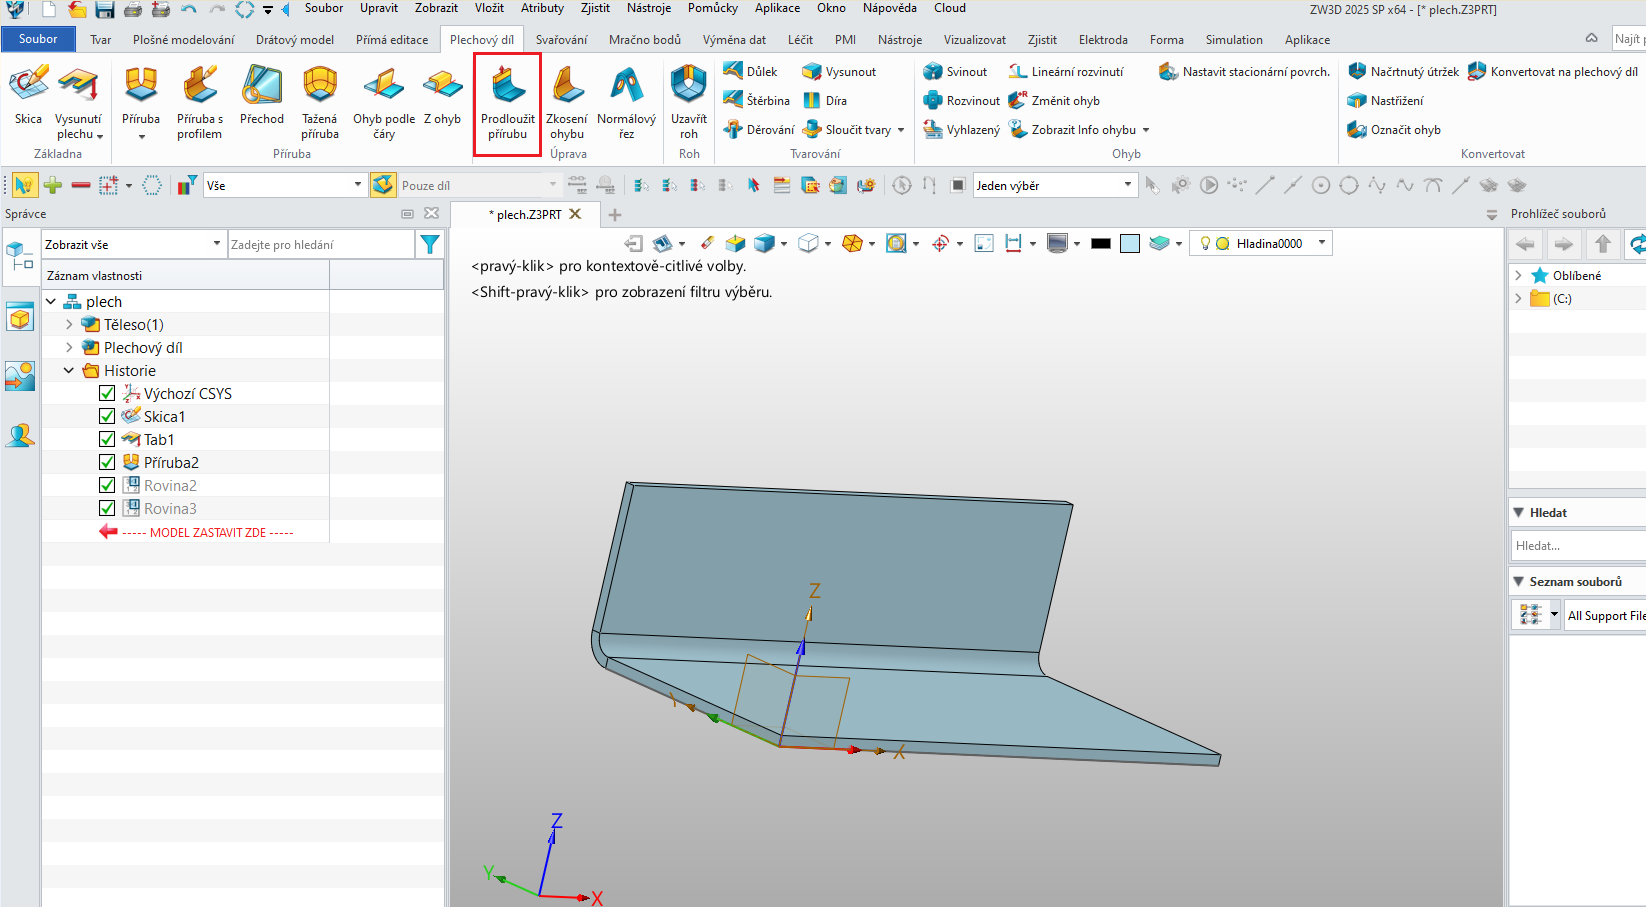Select the Z ohyb tool

[x=443, y=96]
